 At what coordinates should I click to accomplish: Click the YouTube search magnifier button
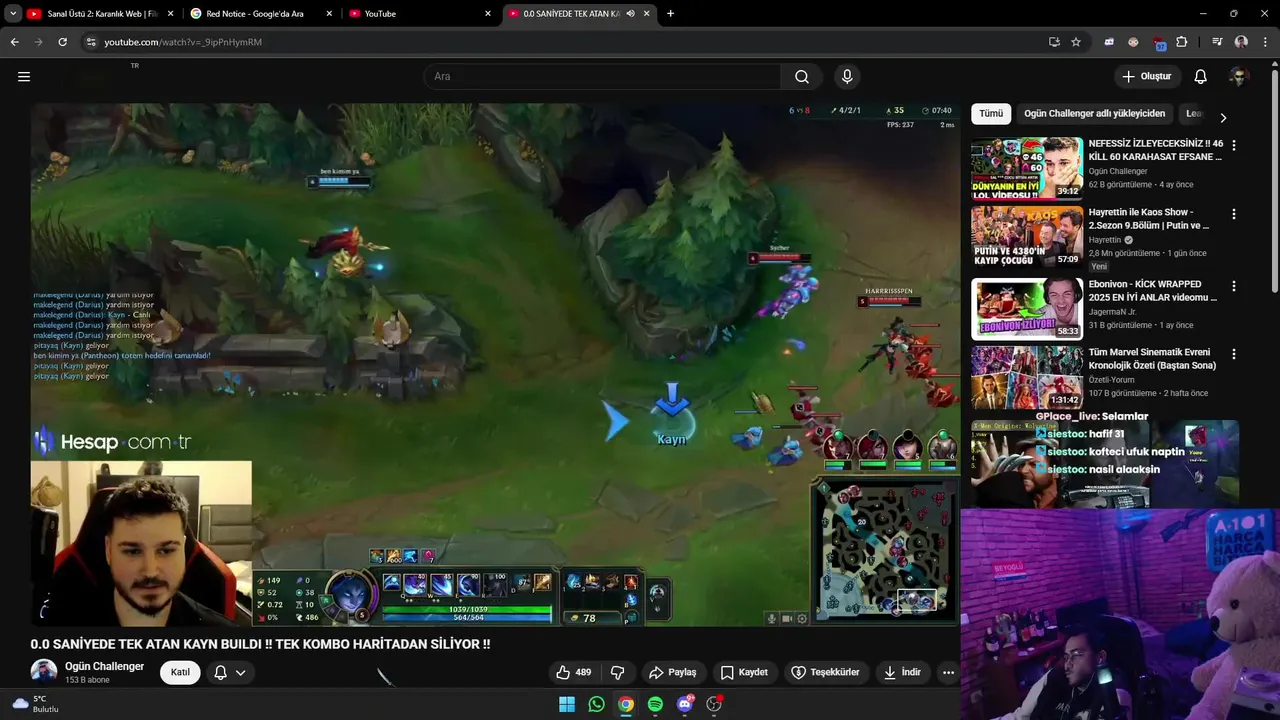click(802, 77)
